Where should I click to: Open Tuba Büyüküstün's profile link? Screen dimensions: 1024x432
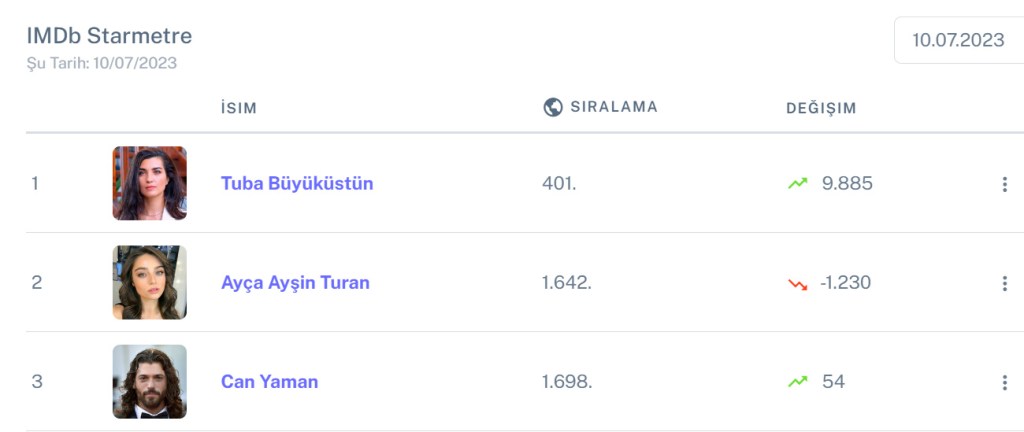point(297,184)
